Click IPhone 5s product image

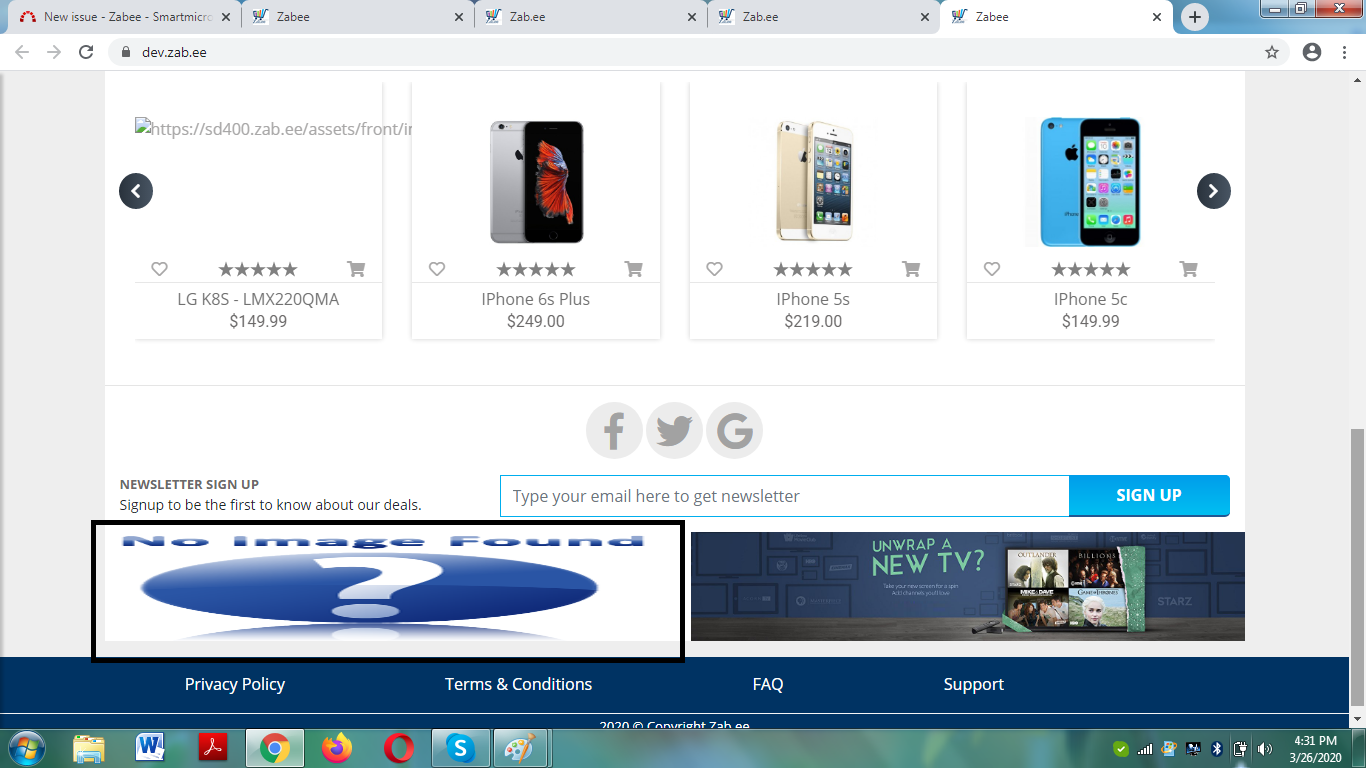point(813,182)
